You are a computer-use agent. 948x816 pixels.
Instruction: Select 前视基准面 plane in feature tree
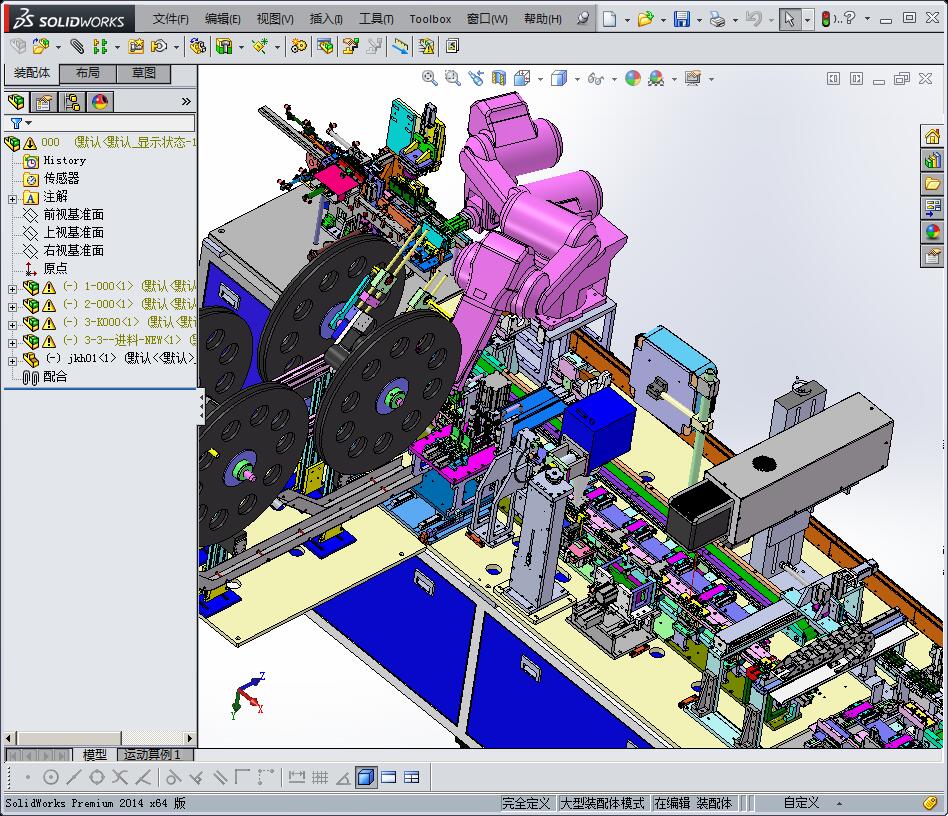pyautogui.click(x=73, y=215)
